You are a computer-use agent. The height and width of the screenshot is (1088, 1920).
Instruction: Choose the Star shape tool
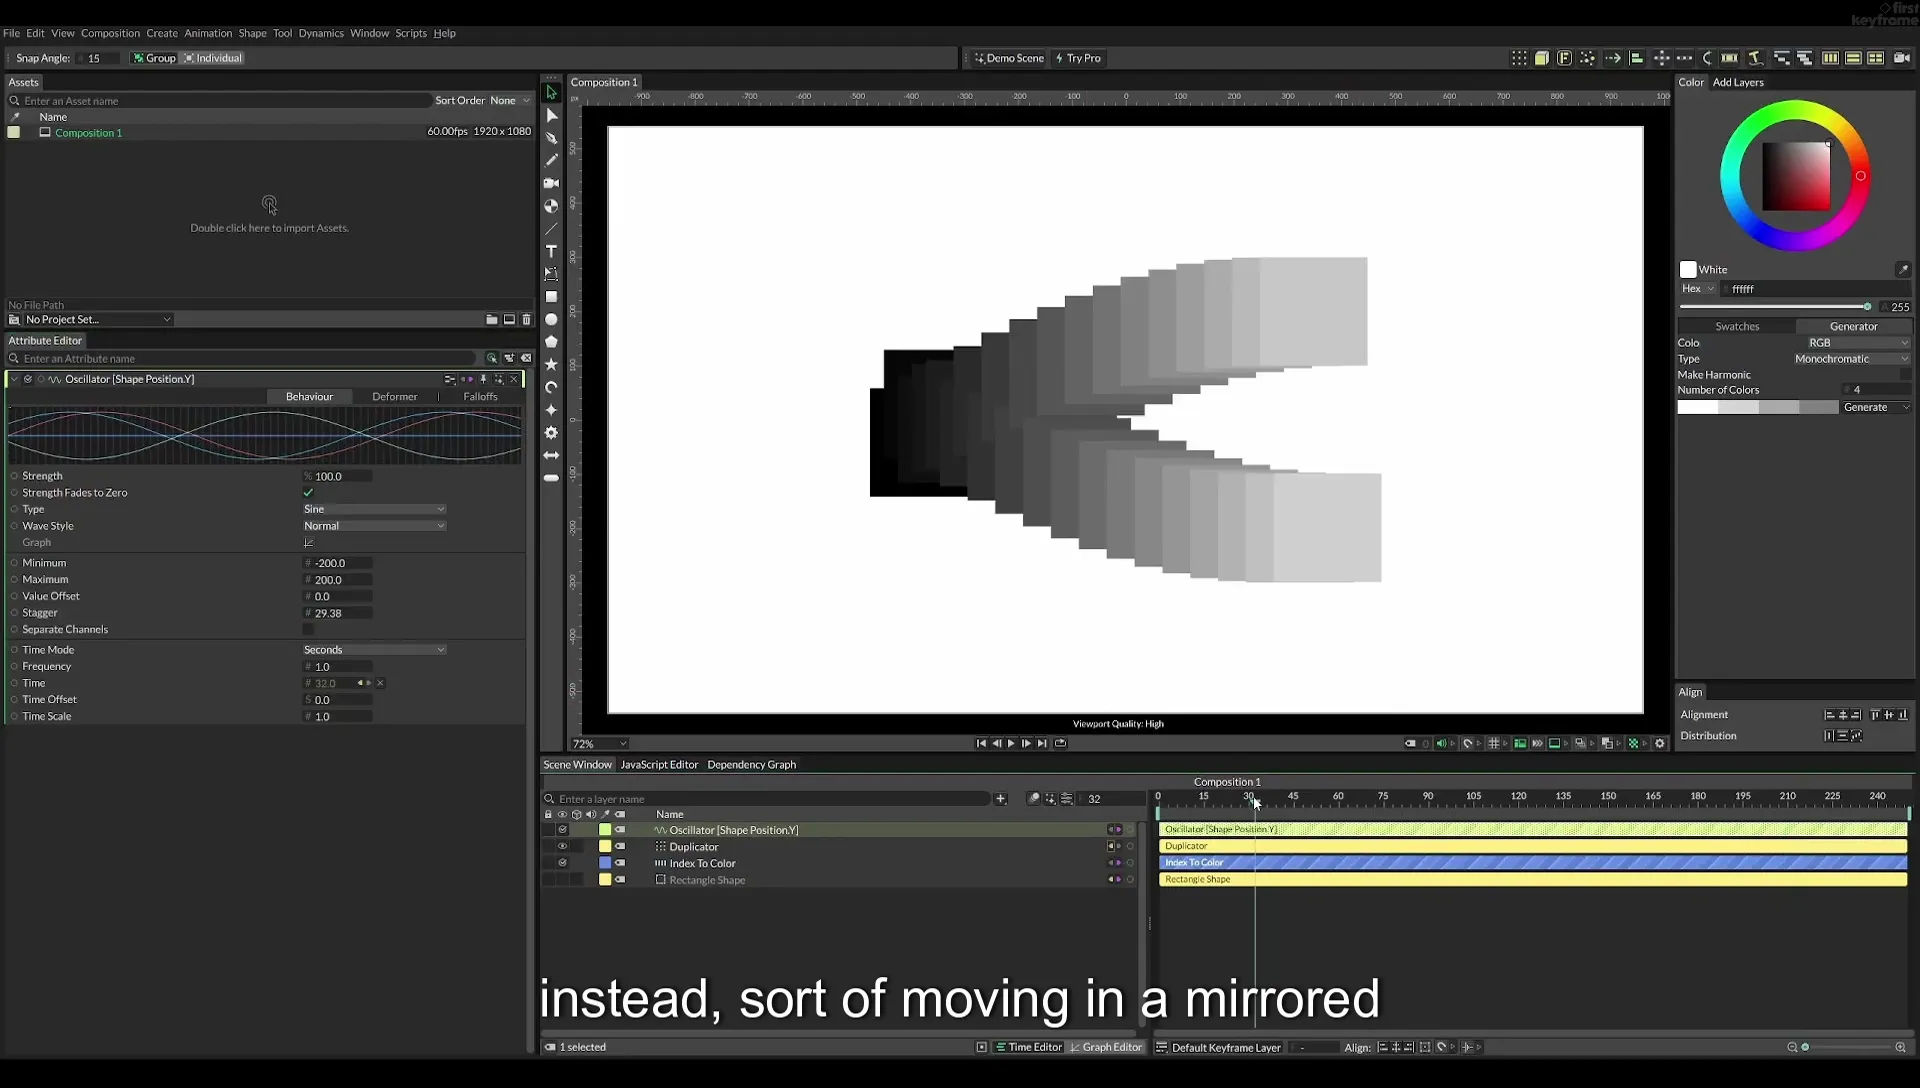[551, 365]
